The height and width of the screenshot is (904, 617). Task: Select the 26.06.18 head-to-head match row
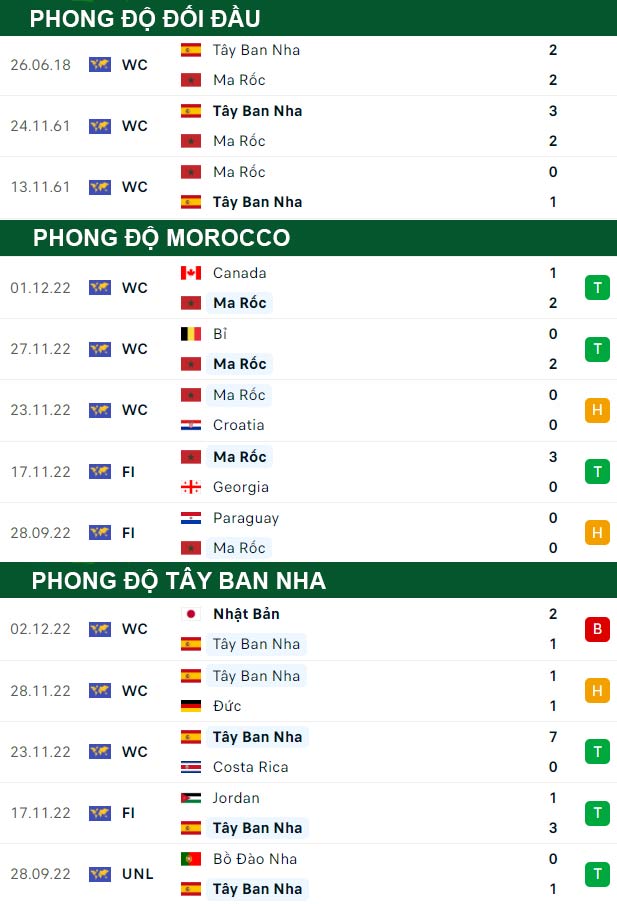coord(308,65)
